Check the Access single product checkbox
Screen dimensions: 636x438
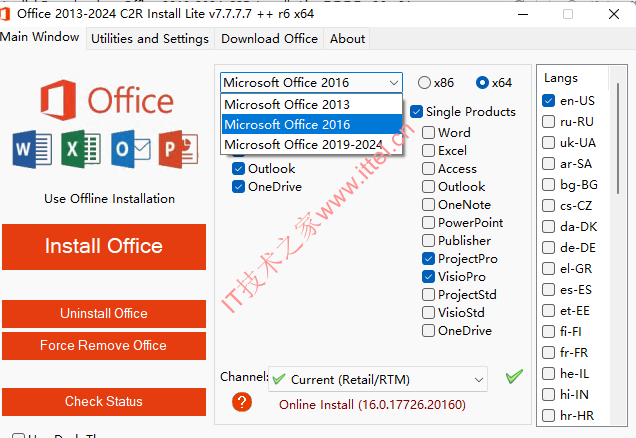428,169
